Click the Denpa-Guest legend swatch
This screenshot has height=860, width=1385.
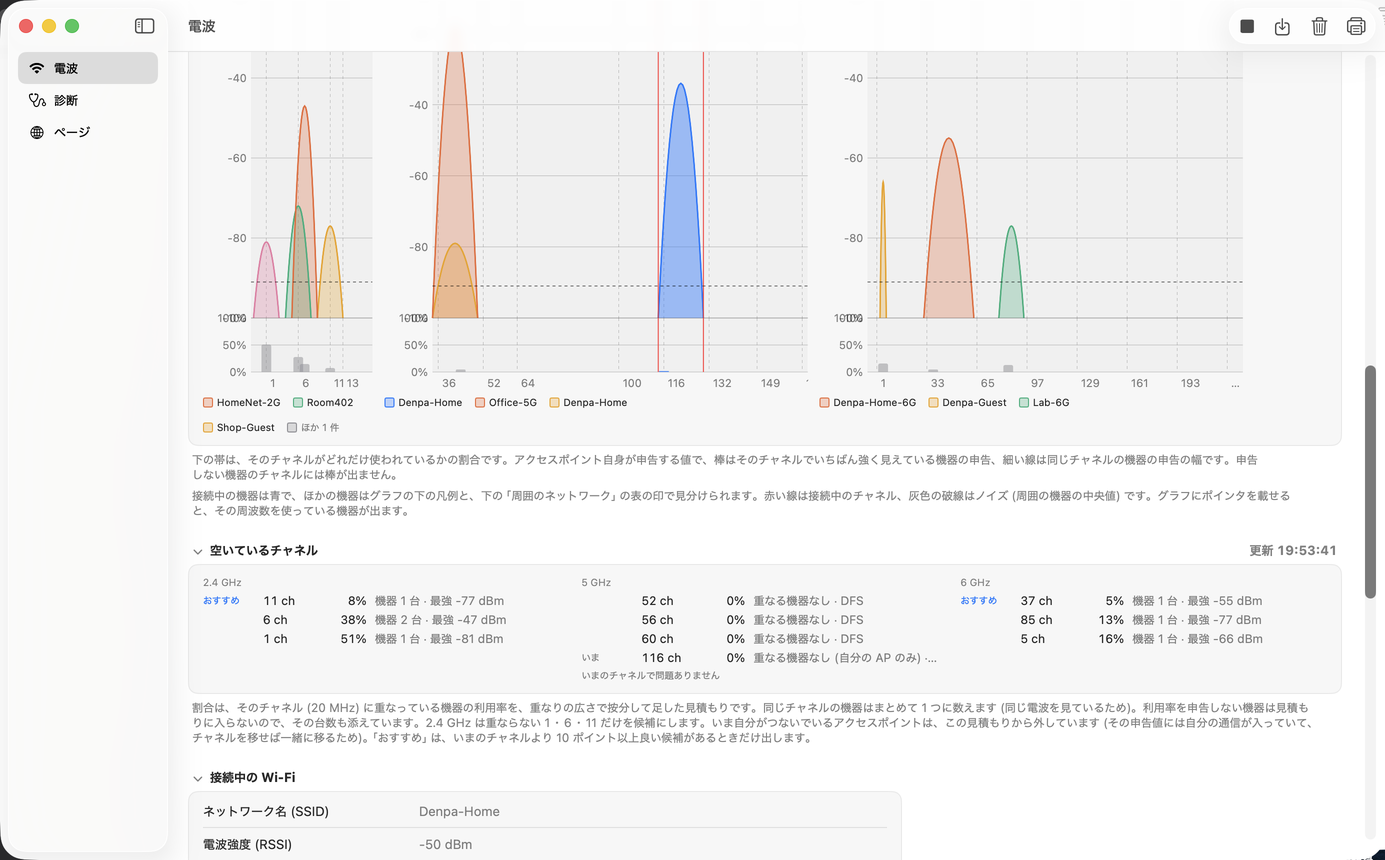pos(934,403)
